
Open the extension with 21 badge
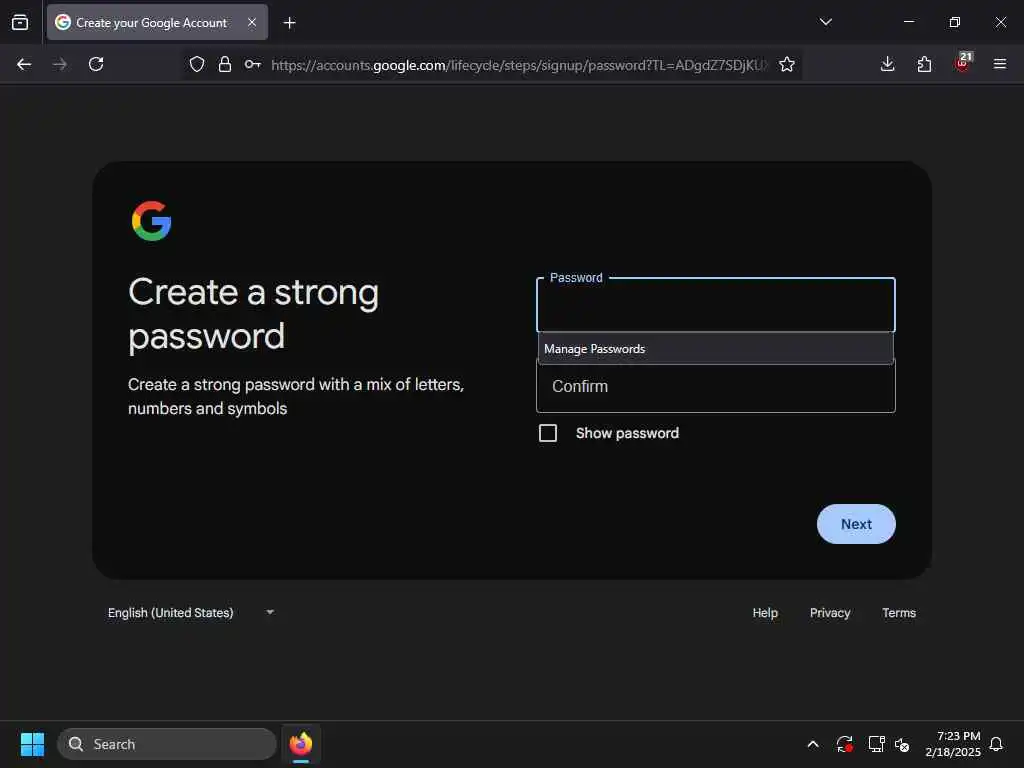[x=963, y=63]
